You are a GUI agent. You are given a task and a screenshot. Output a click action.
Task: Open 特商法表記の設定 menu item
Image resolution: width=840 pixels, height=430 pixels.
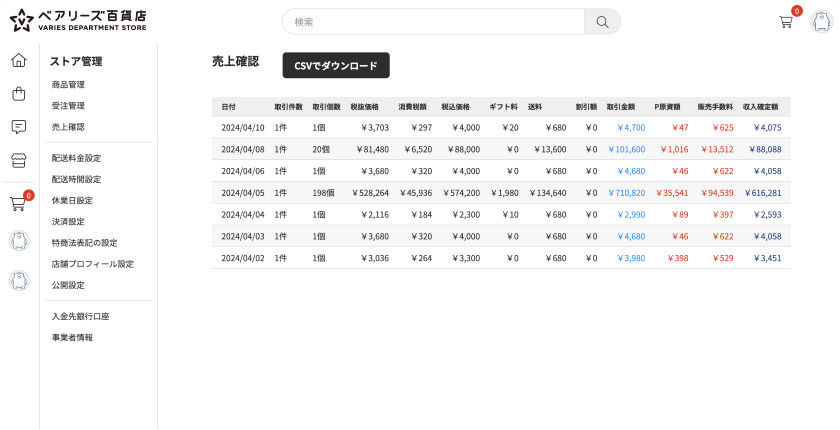click(85, 243)
